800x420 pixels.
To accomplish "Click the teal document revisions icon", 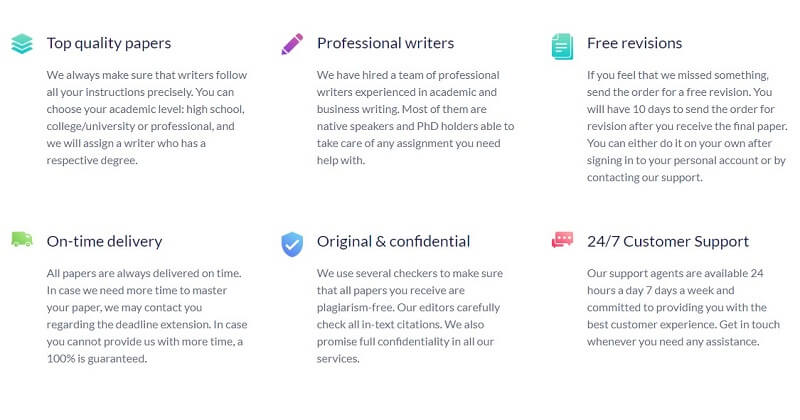I will (562, 46).
